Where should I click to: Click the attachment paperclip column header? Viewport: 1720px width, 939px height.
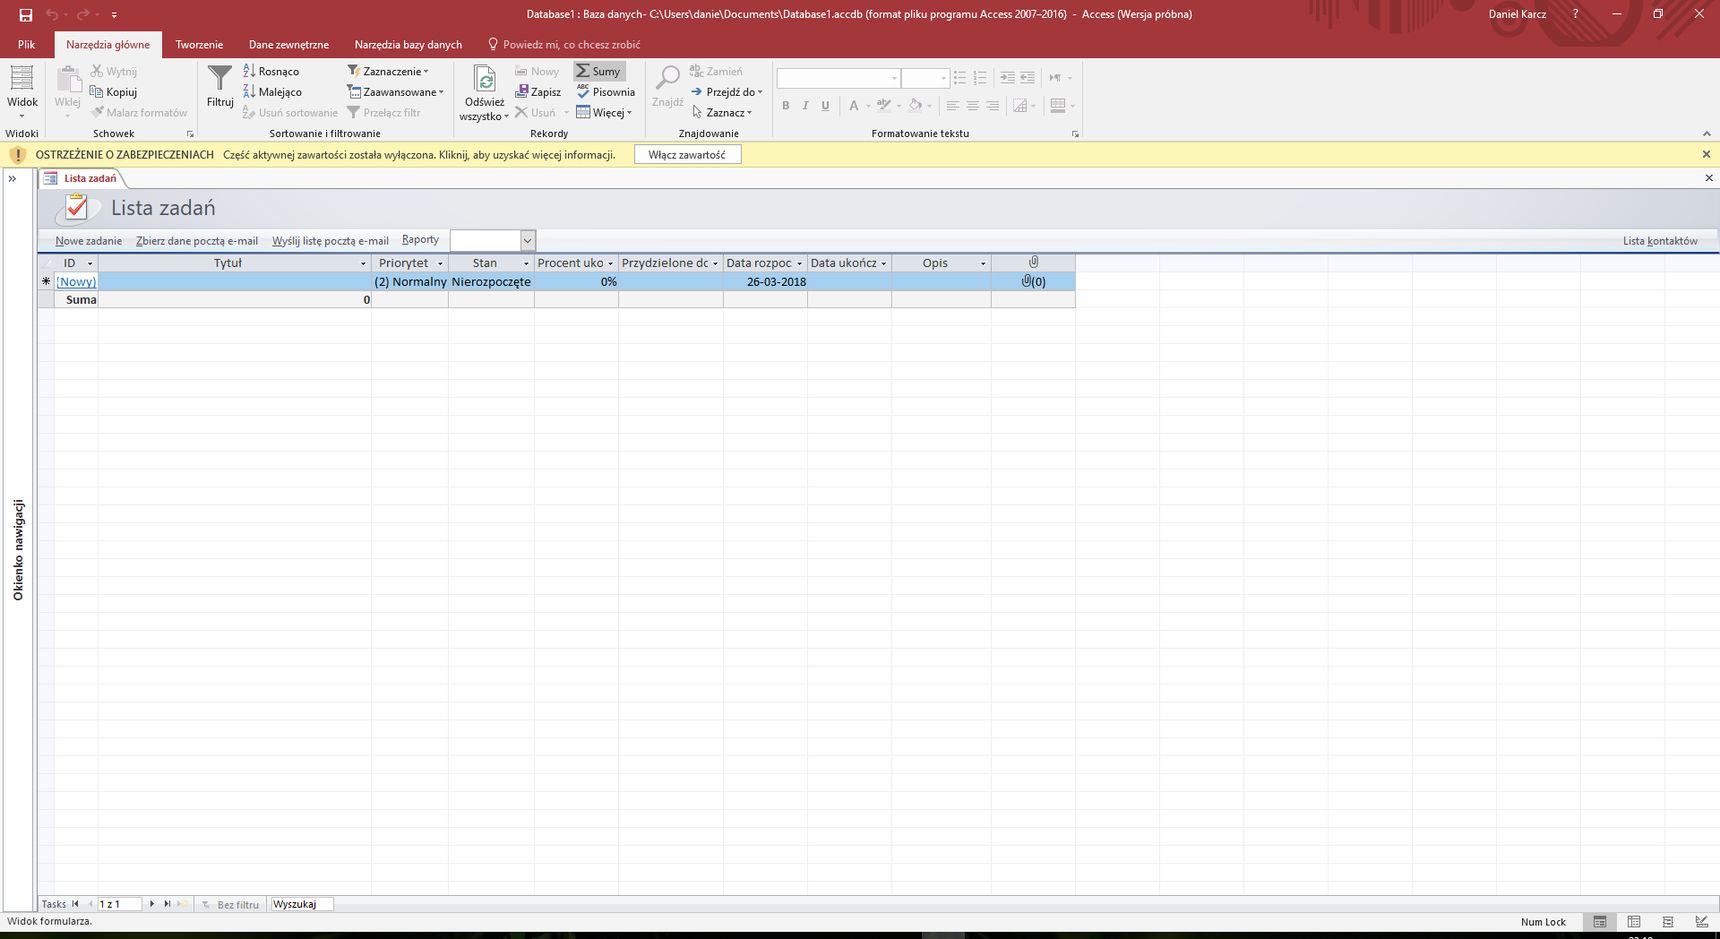pos(1033,263)
